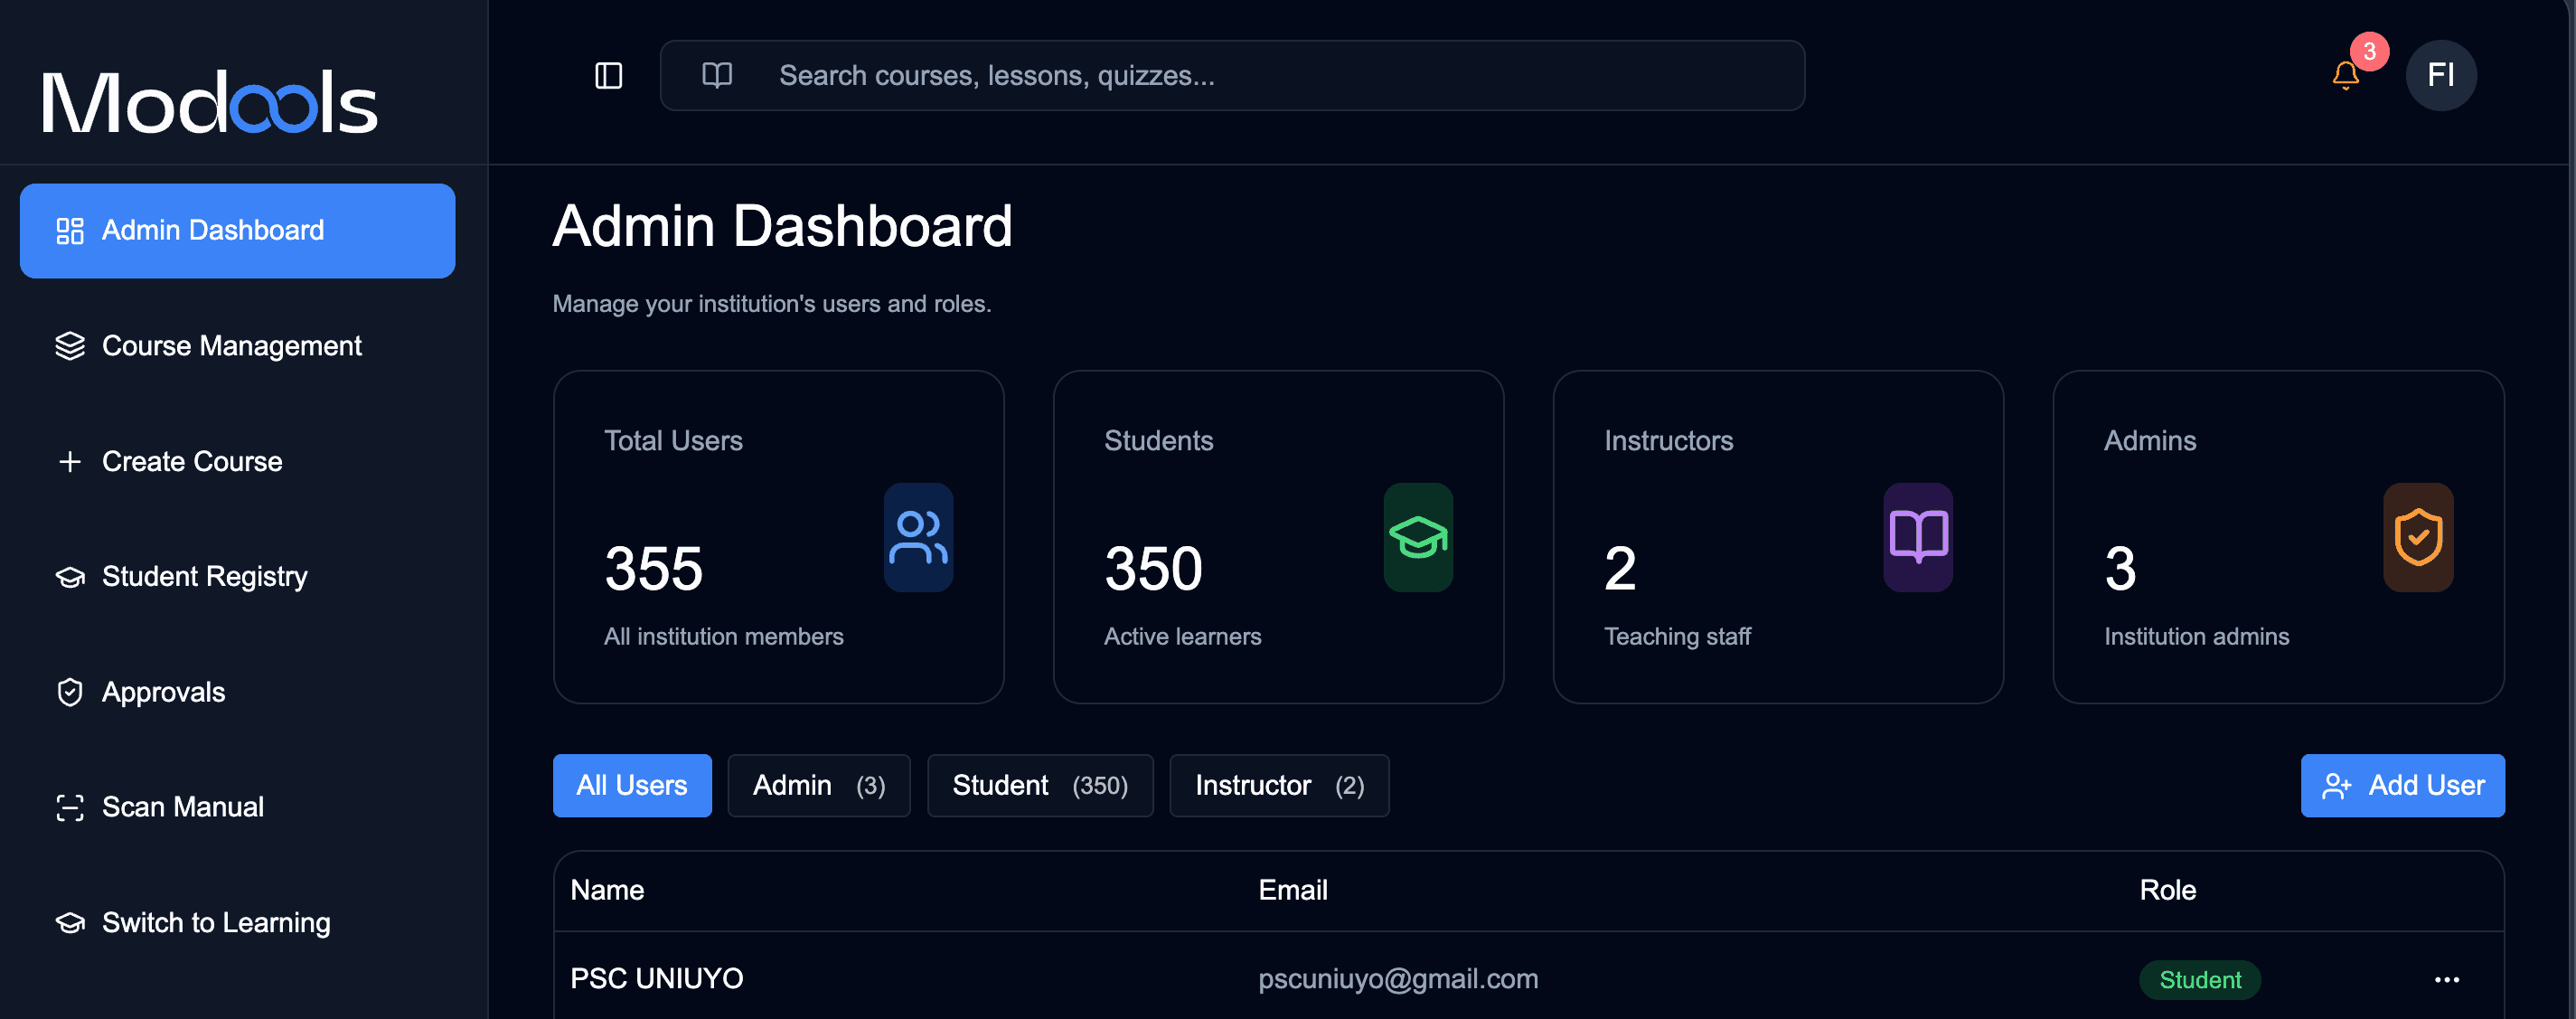2576x1019 pixels.
Task: Click the Students graduation cap icon
Action: coord(1418,537)
